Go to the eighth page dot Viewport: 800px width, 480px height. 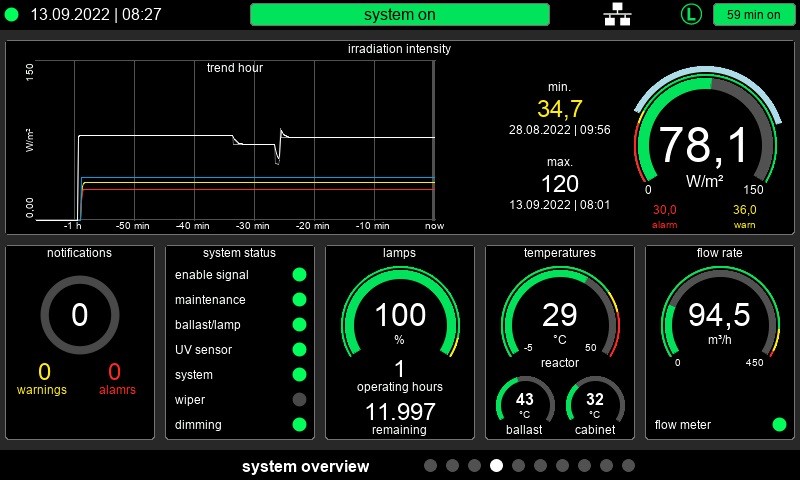(585, 465)
